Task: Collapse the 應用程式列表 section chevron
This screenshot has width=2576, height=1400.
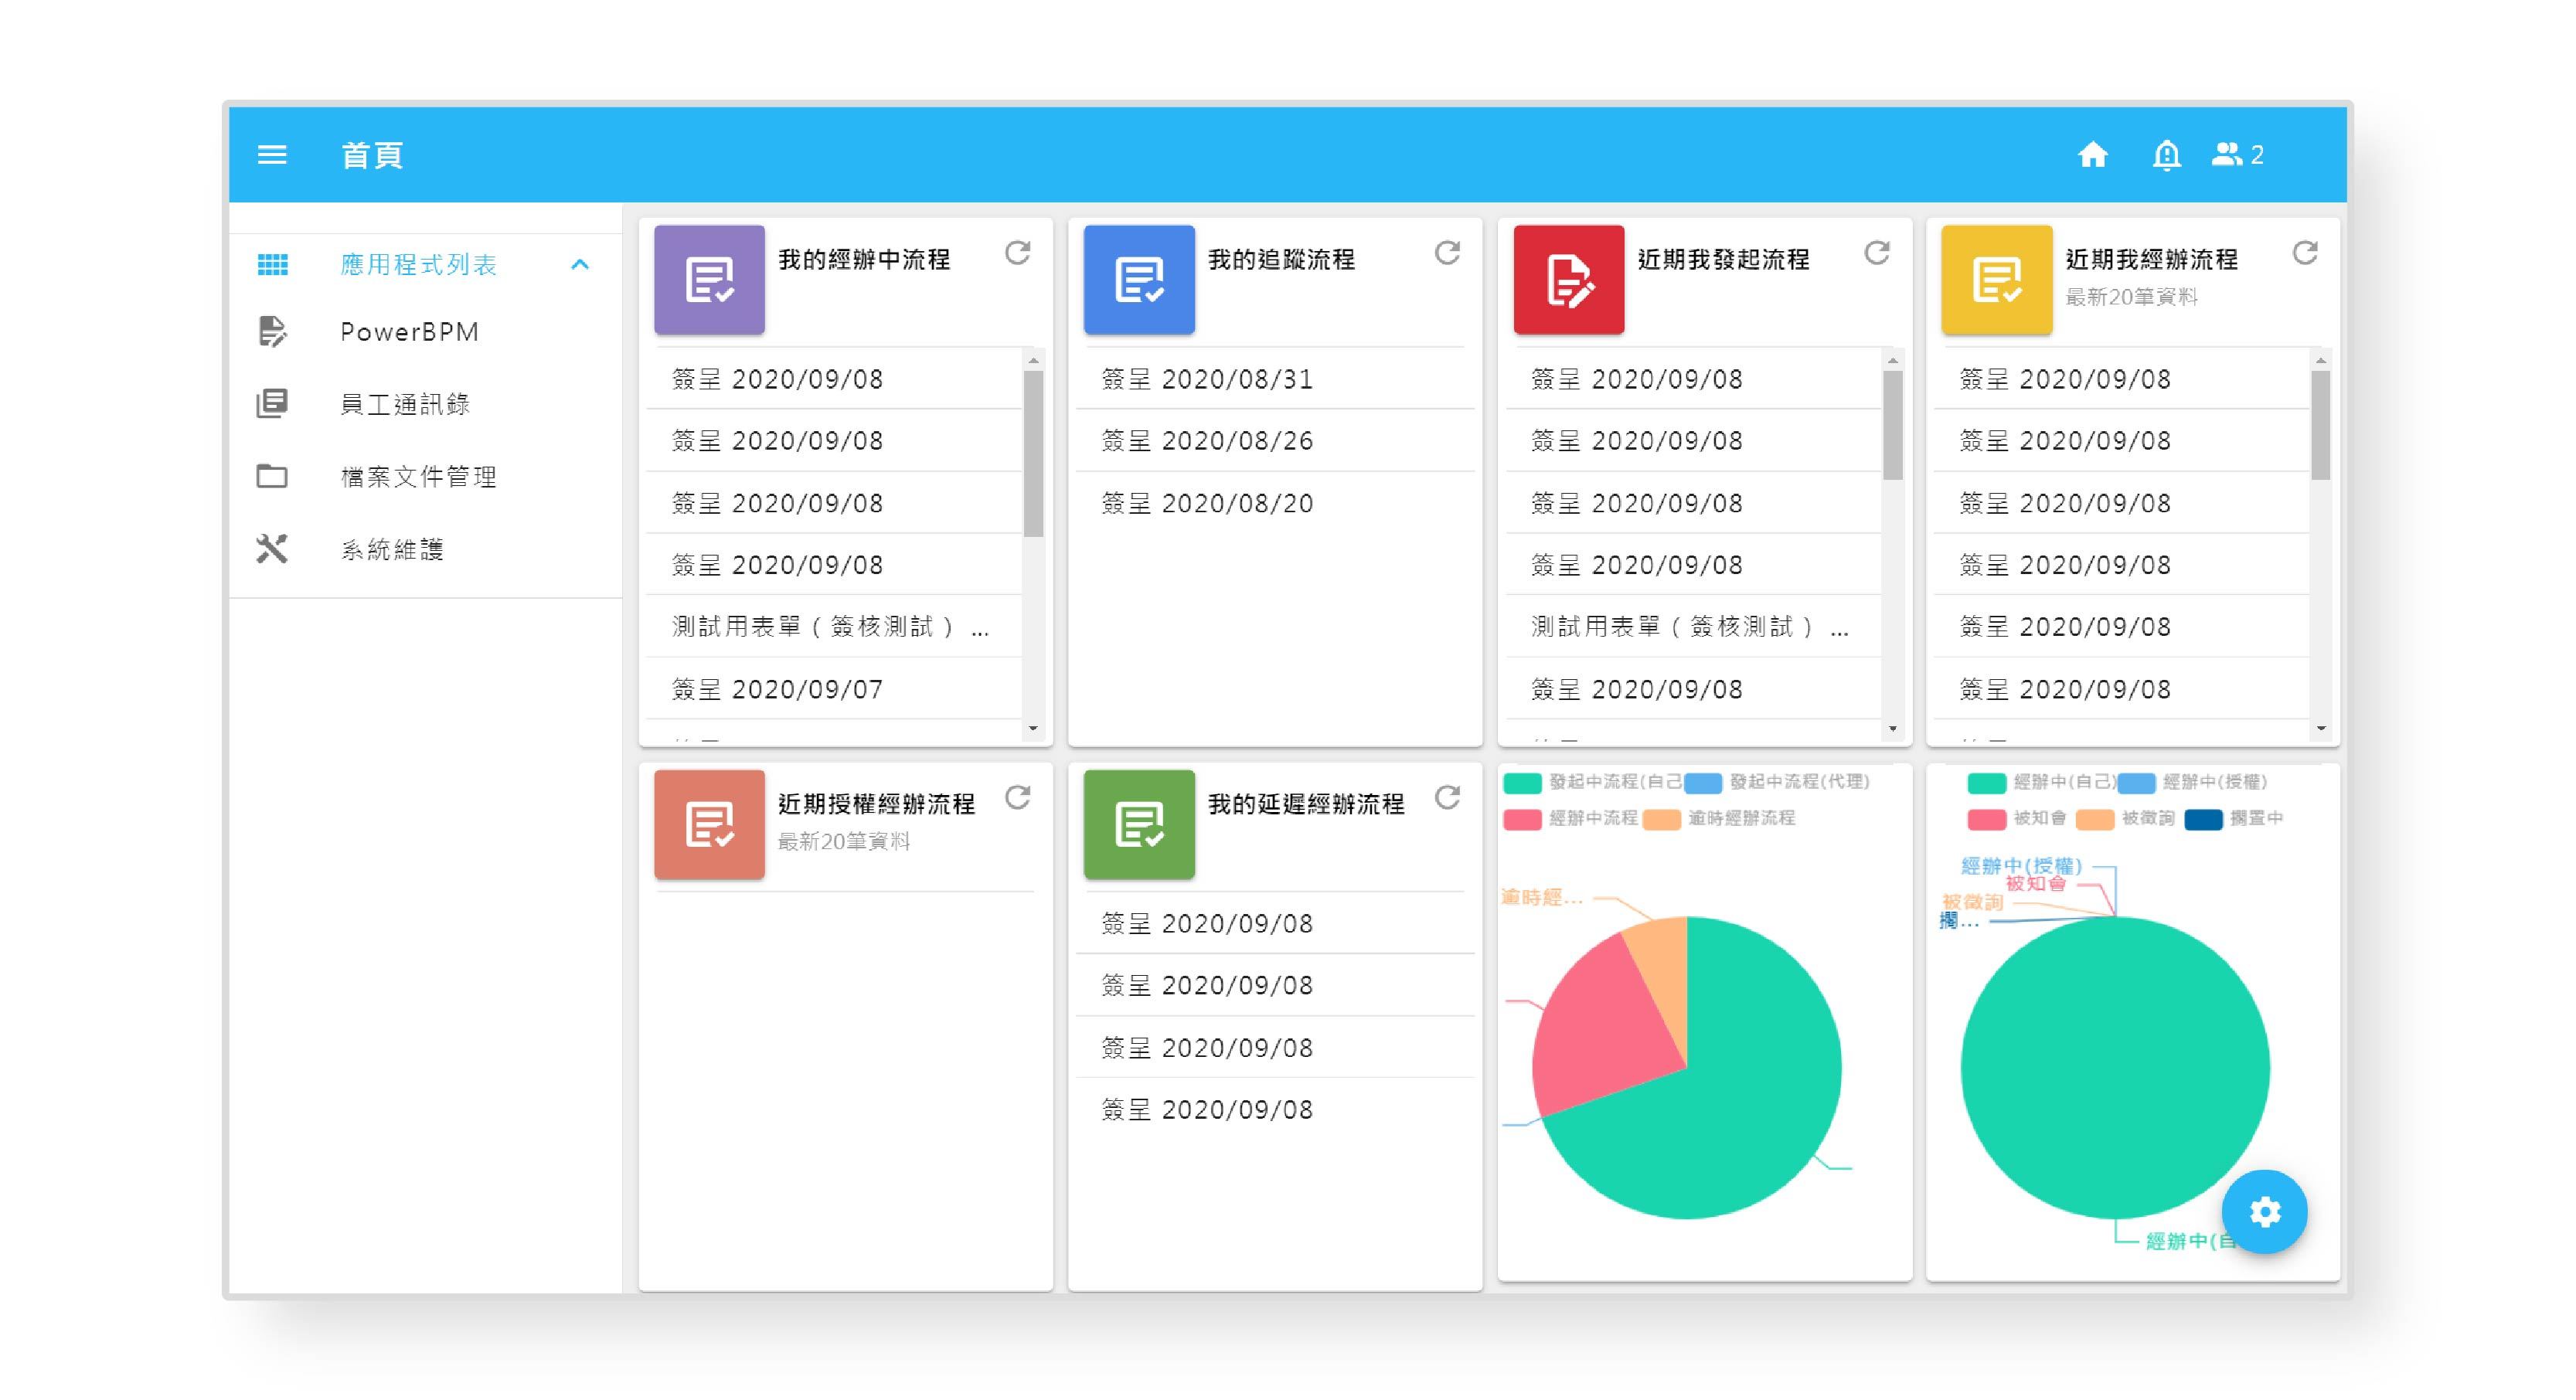Action: (580, 264)
